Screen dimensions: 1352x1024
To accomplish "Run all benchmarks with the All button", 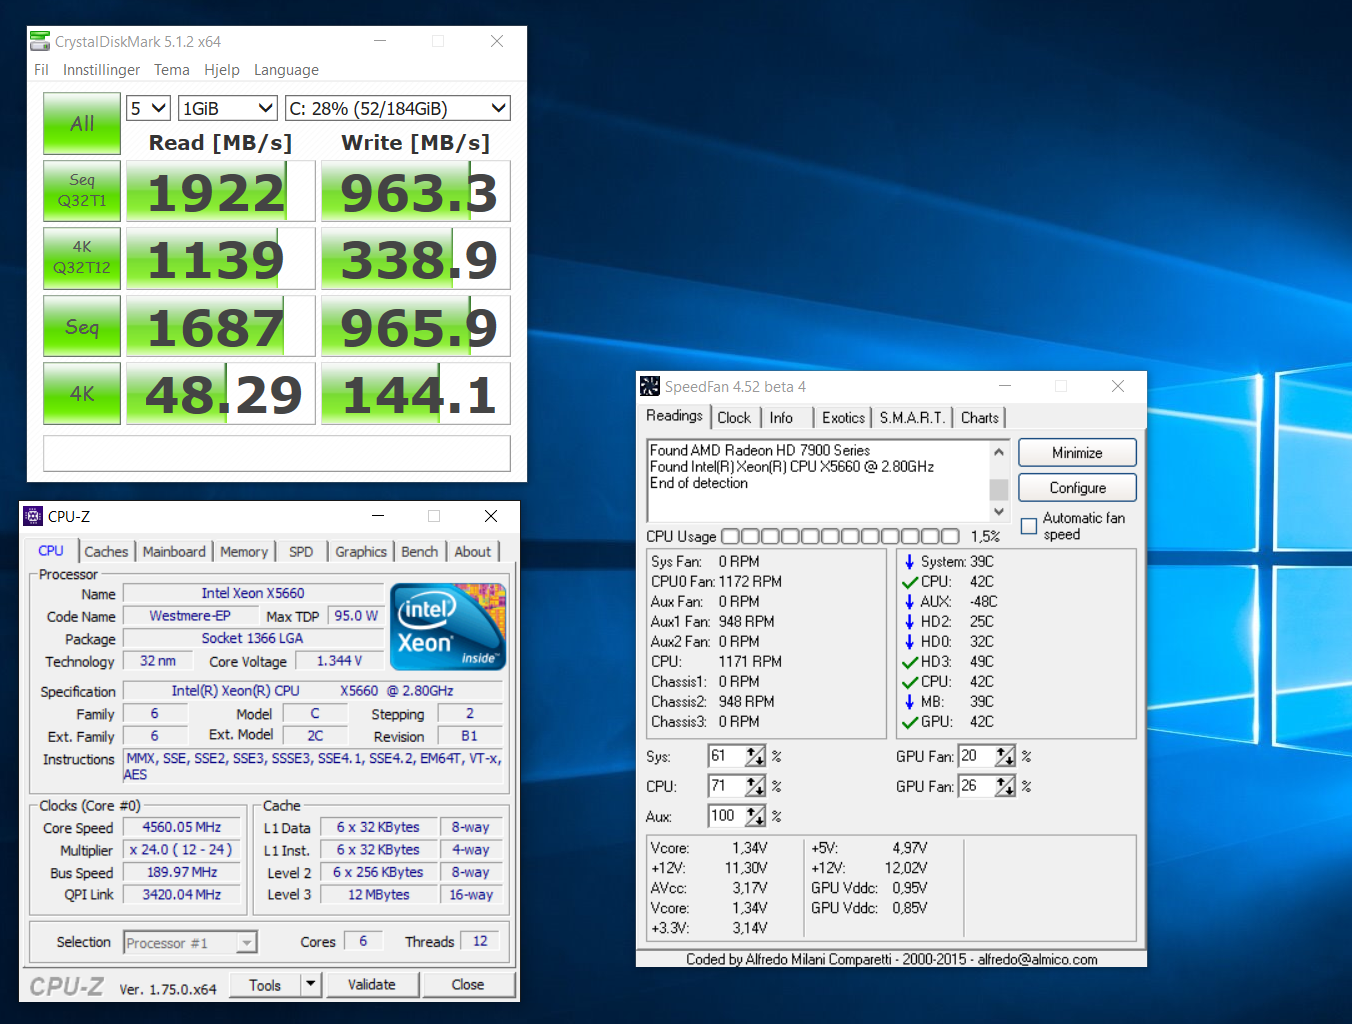I will (82, 124).
